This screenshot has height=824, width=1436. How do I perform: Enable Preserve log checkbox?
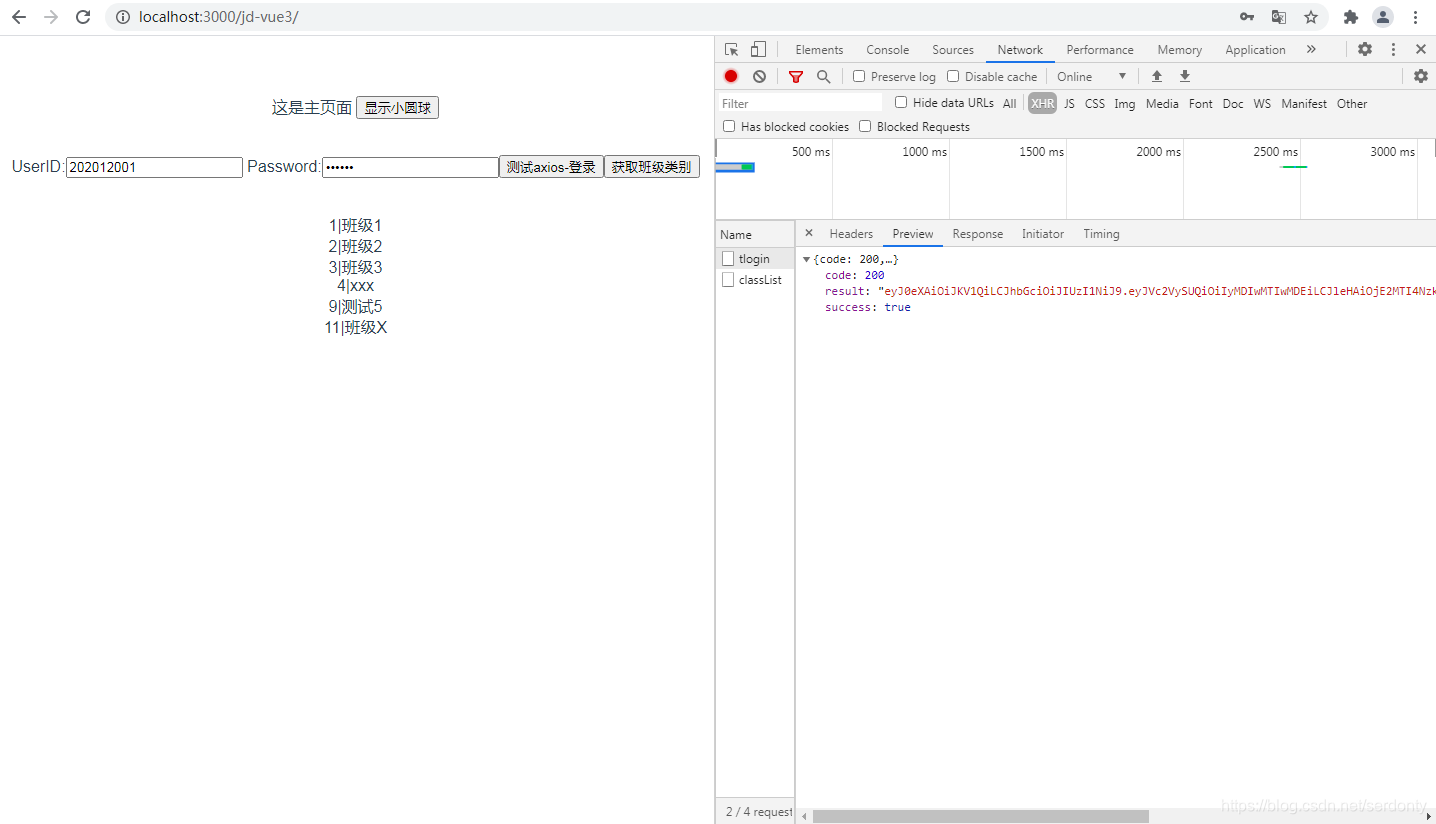click(859, 76)
